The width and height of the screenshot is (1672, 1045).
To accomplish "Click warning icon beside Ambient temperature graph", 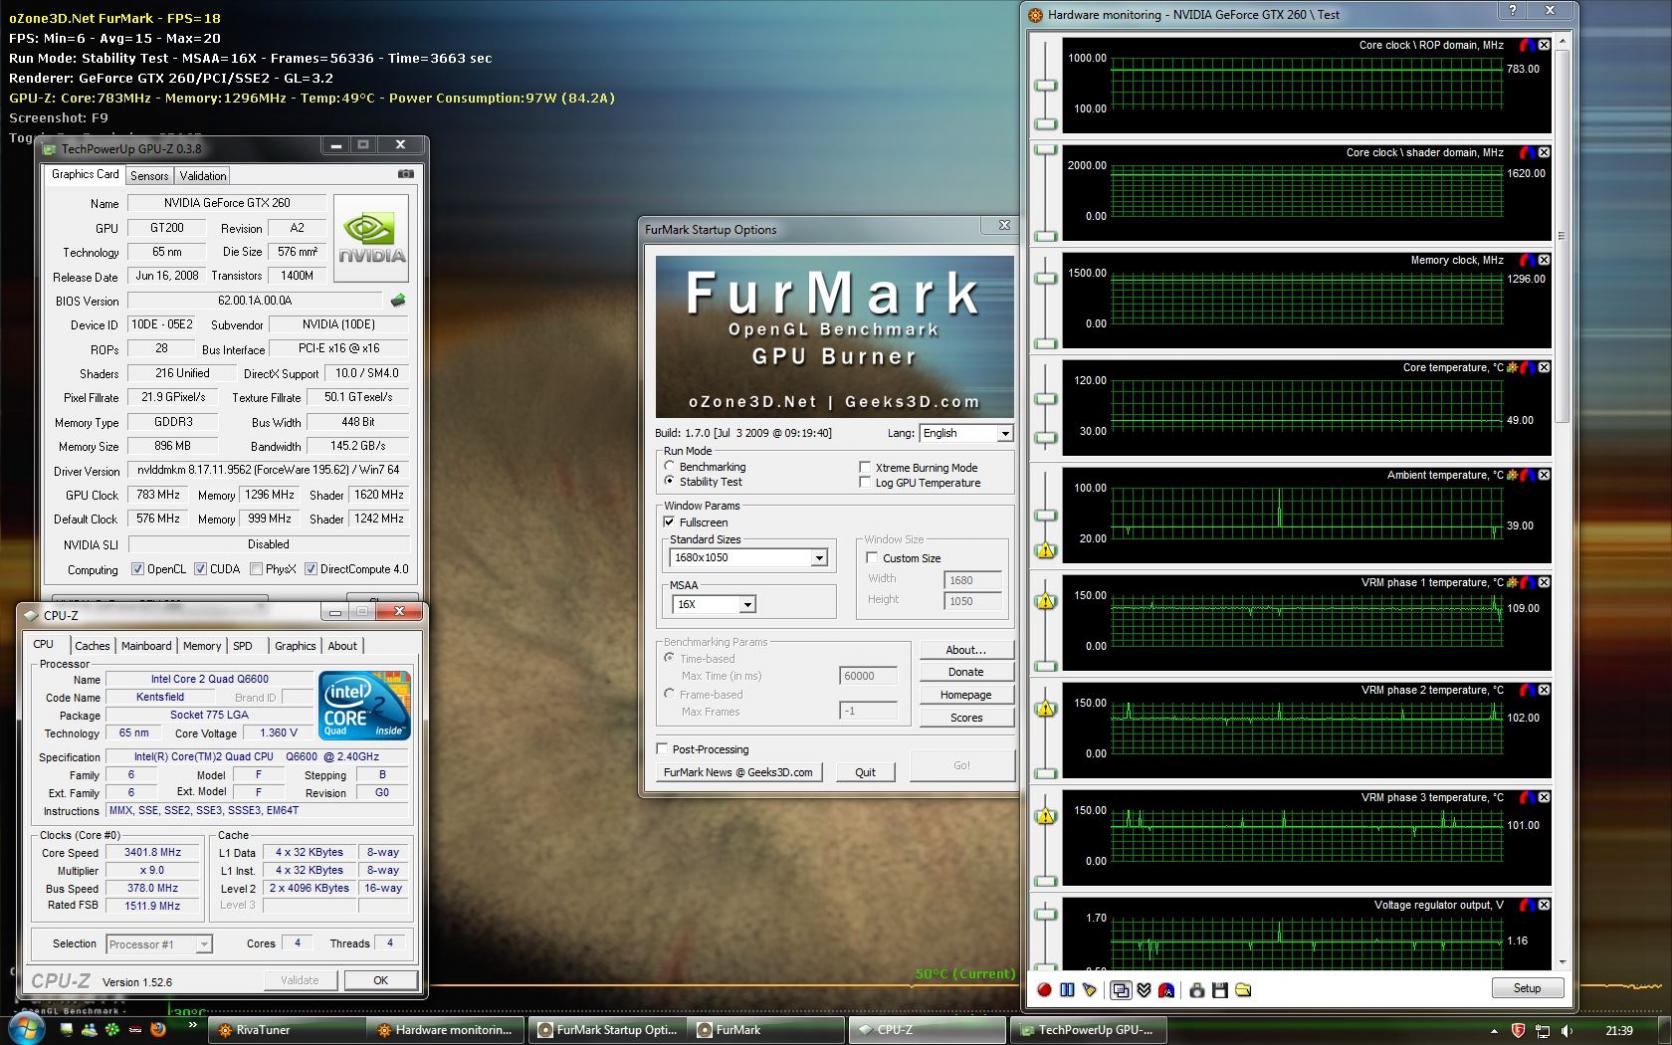I will pyautogui.click(x=1046, y=550).
